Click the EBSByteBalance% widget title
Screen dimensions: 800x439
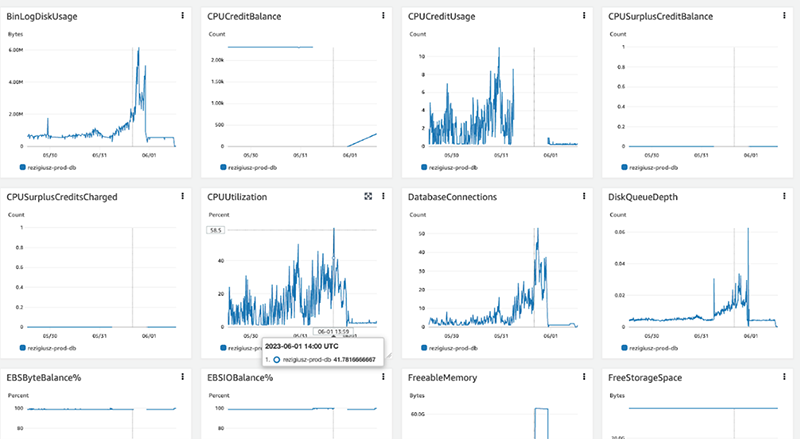tap(44, 378)
